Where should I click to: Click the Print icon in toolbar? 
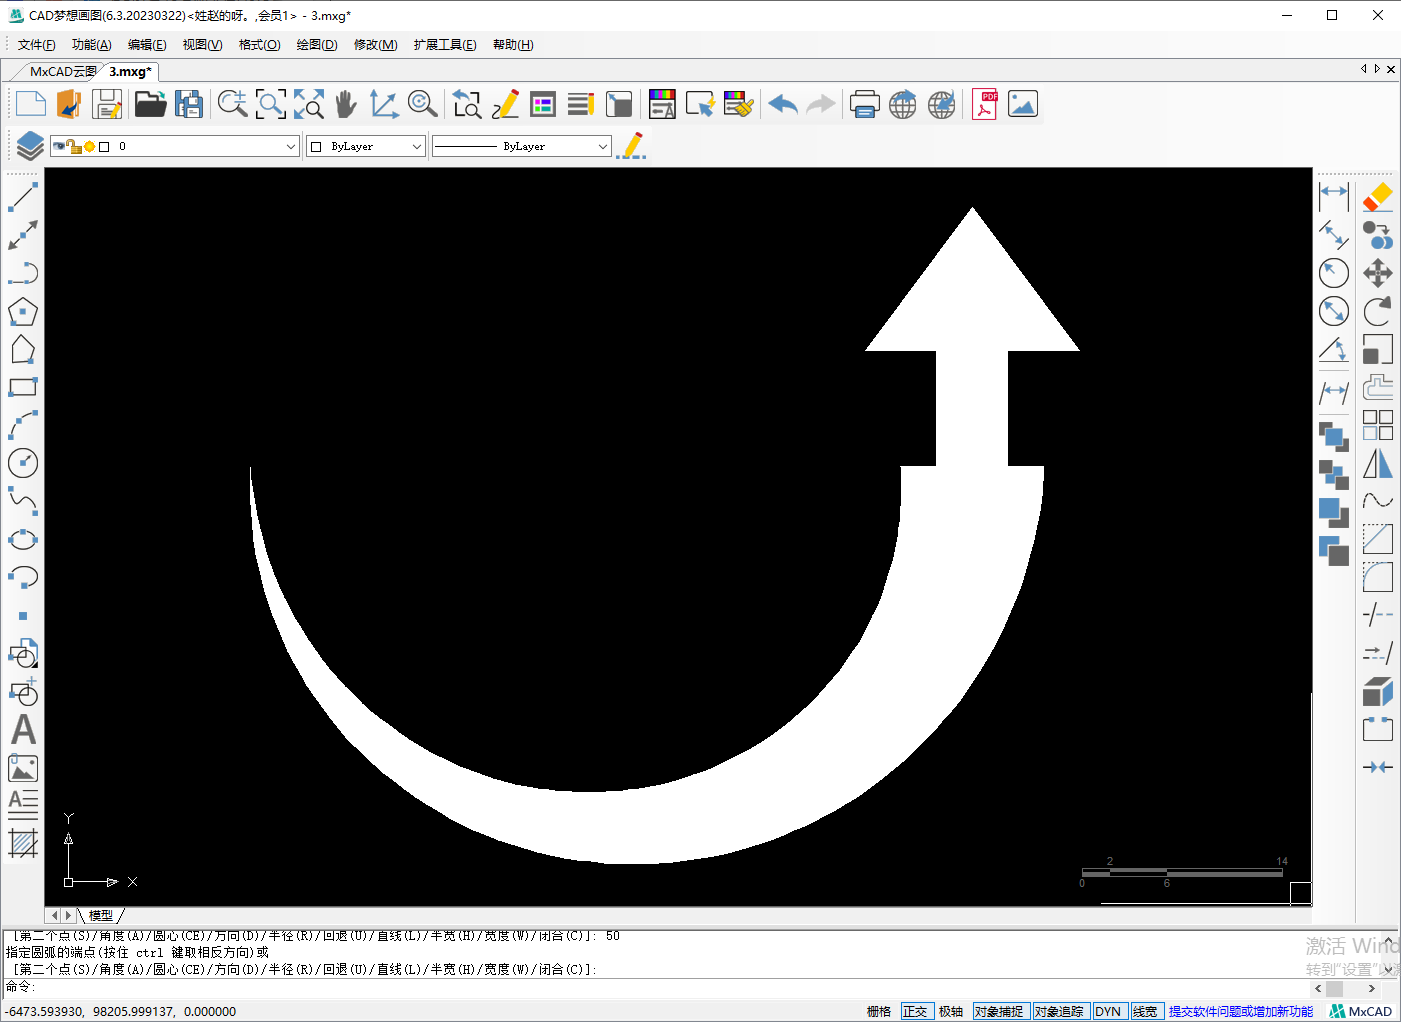pos(864,104)
